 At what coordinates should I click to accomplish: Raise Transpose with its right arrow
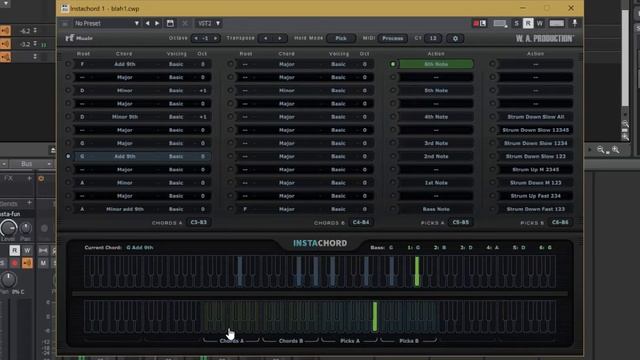tap(280, 38)
